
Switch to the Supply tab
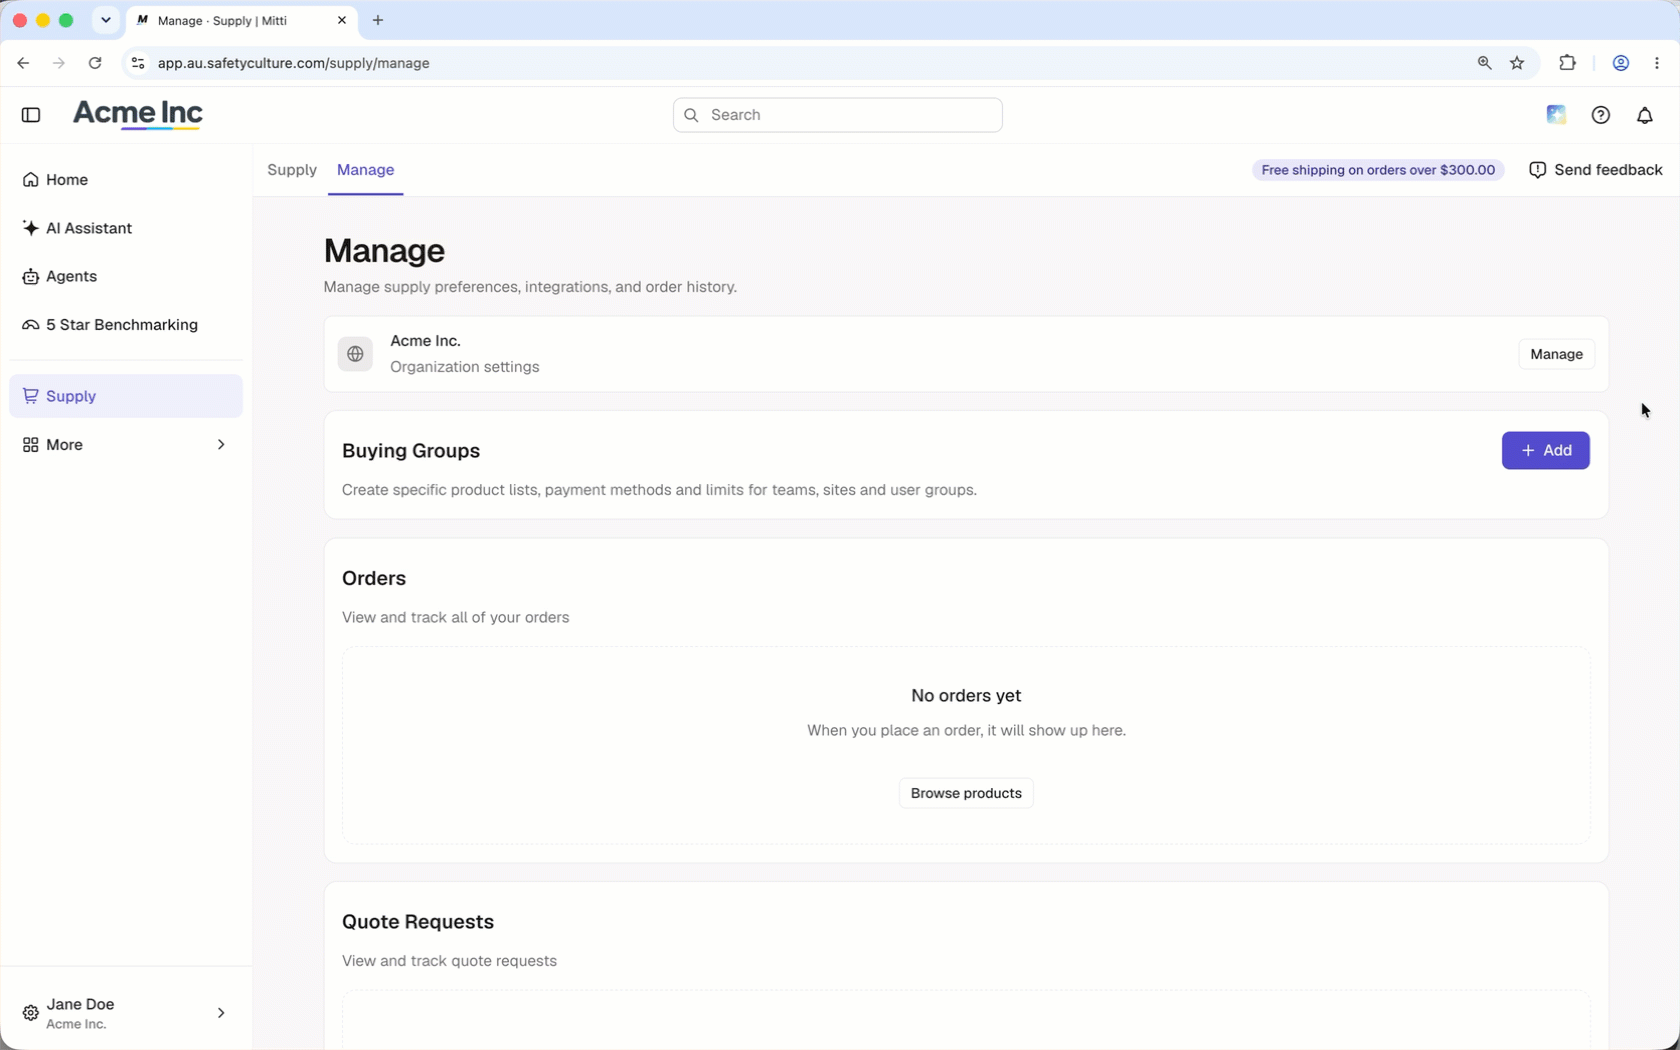point(292,170)
